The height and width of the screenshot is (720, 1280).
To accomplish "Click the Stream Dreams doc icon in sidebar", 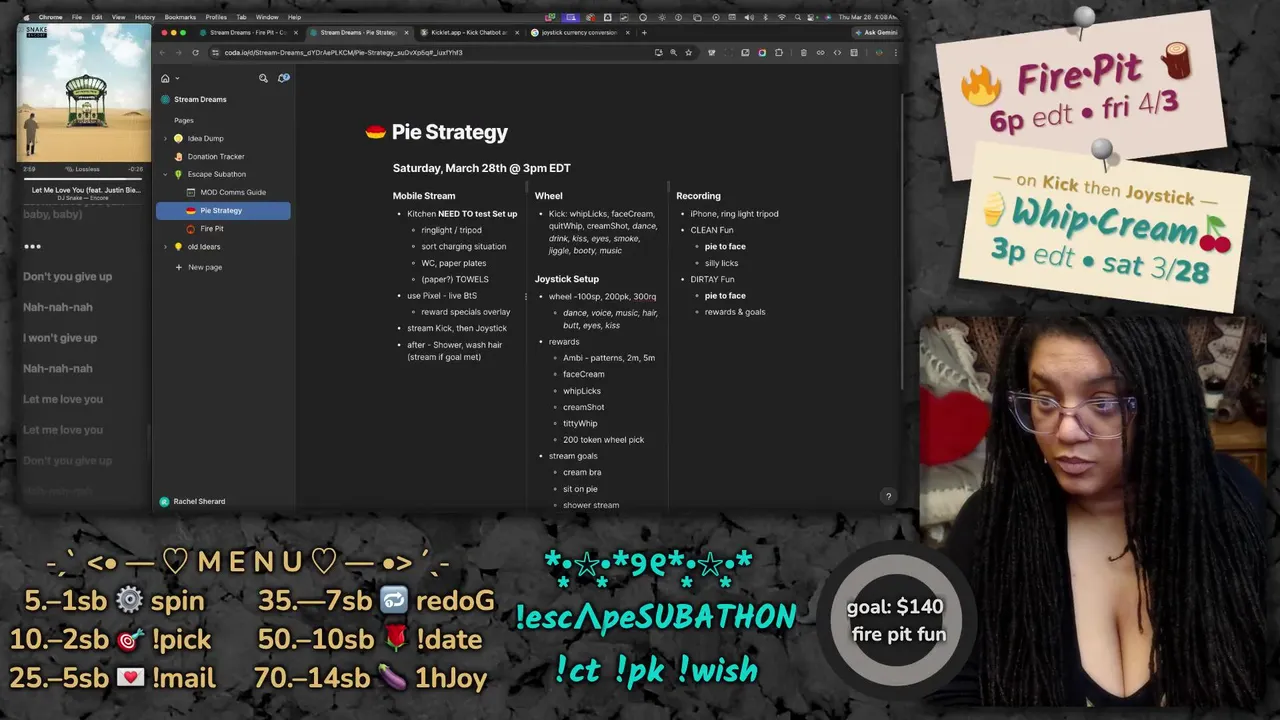I will (165, 99).
